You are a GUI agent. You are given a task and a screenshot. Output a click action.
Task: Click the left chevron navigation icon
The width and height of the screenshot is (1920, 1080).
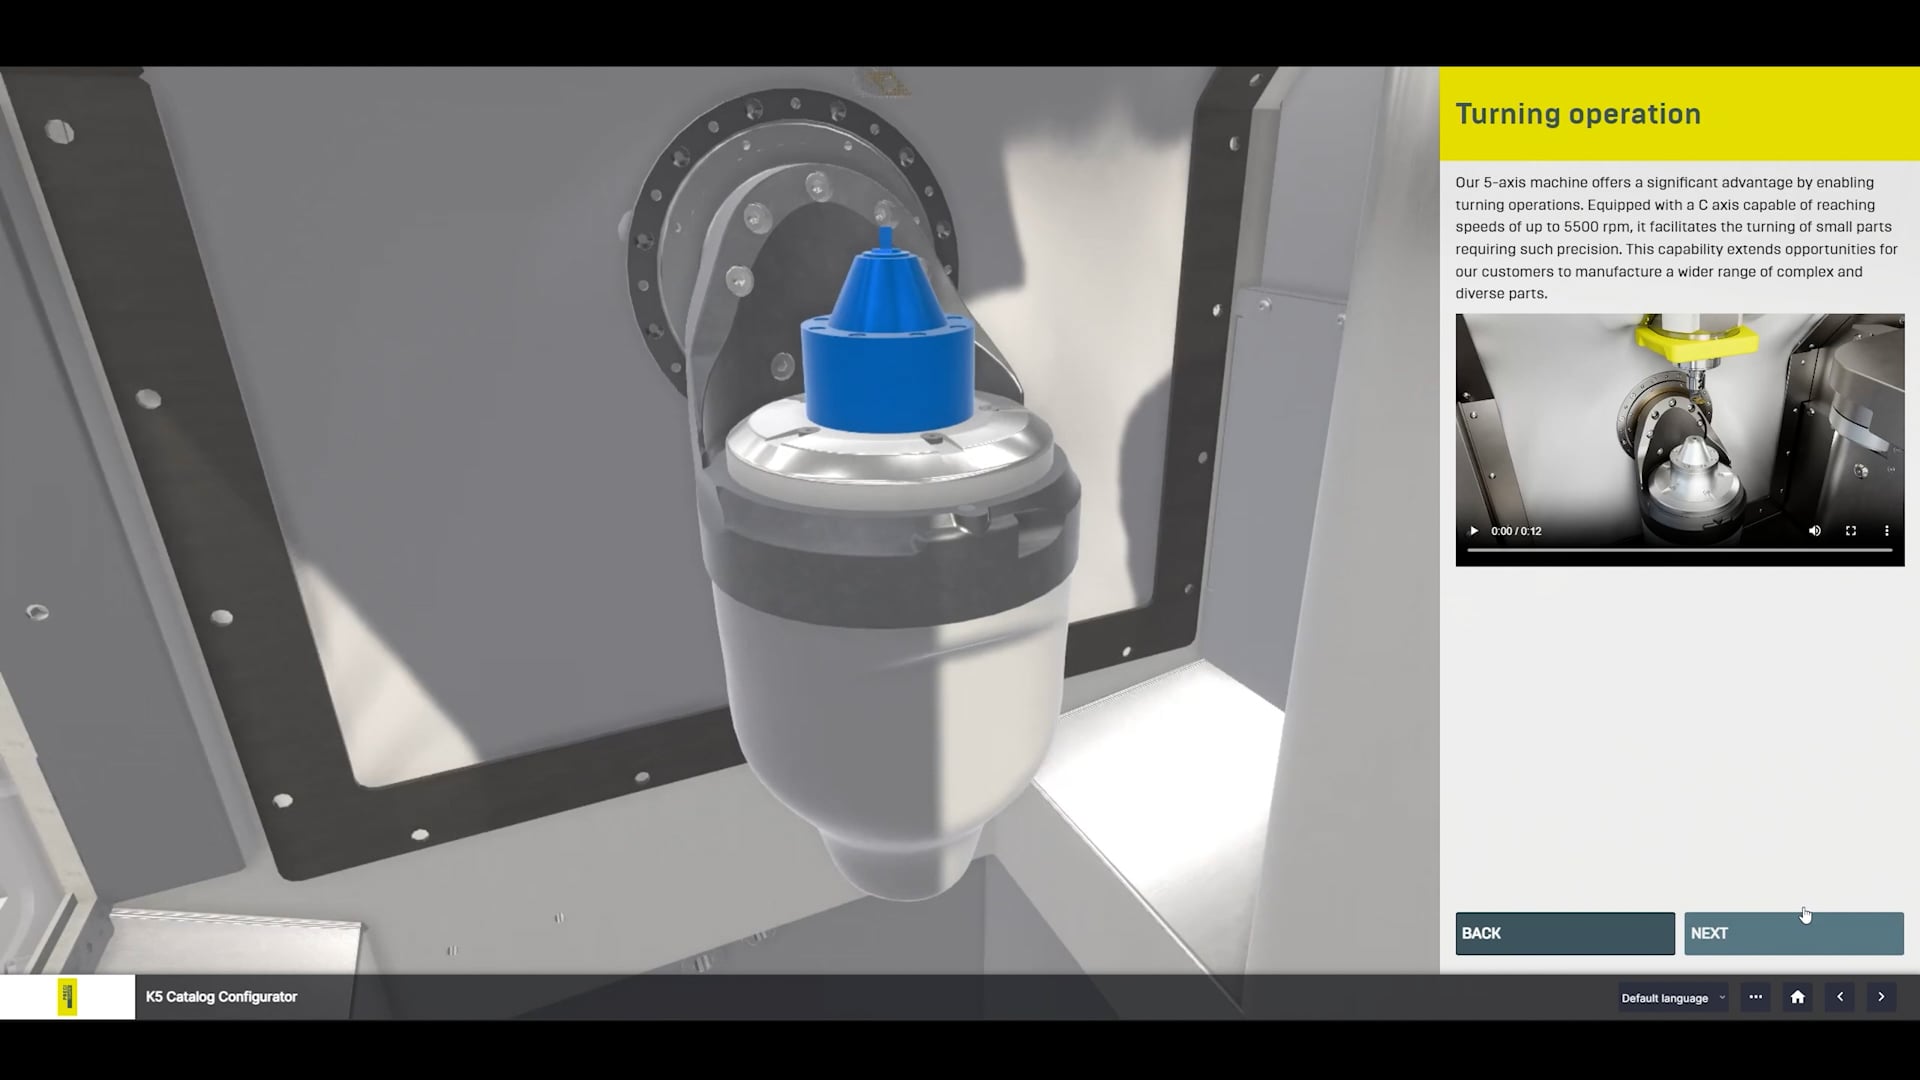1840,997
